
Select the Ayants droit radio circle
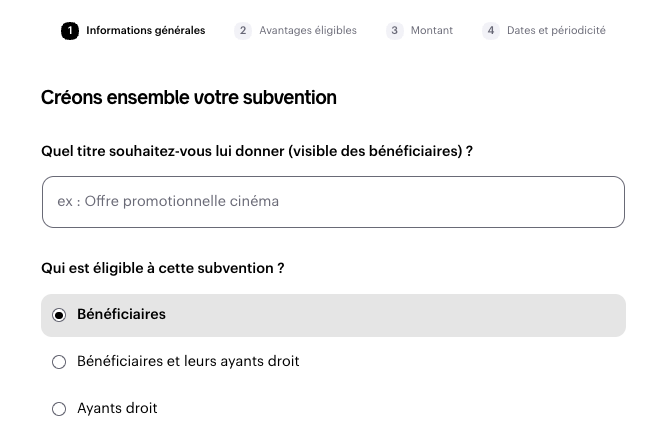(x=59, y=409)
